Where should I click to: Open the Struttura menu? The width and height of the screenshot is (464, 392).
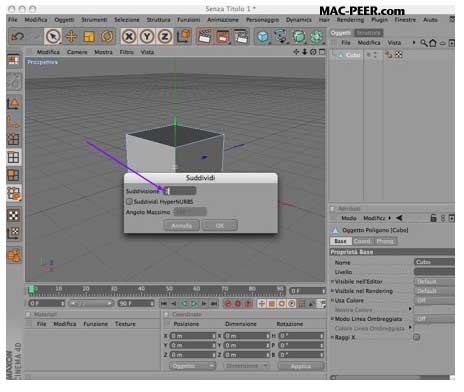coord(158,20)
